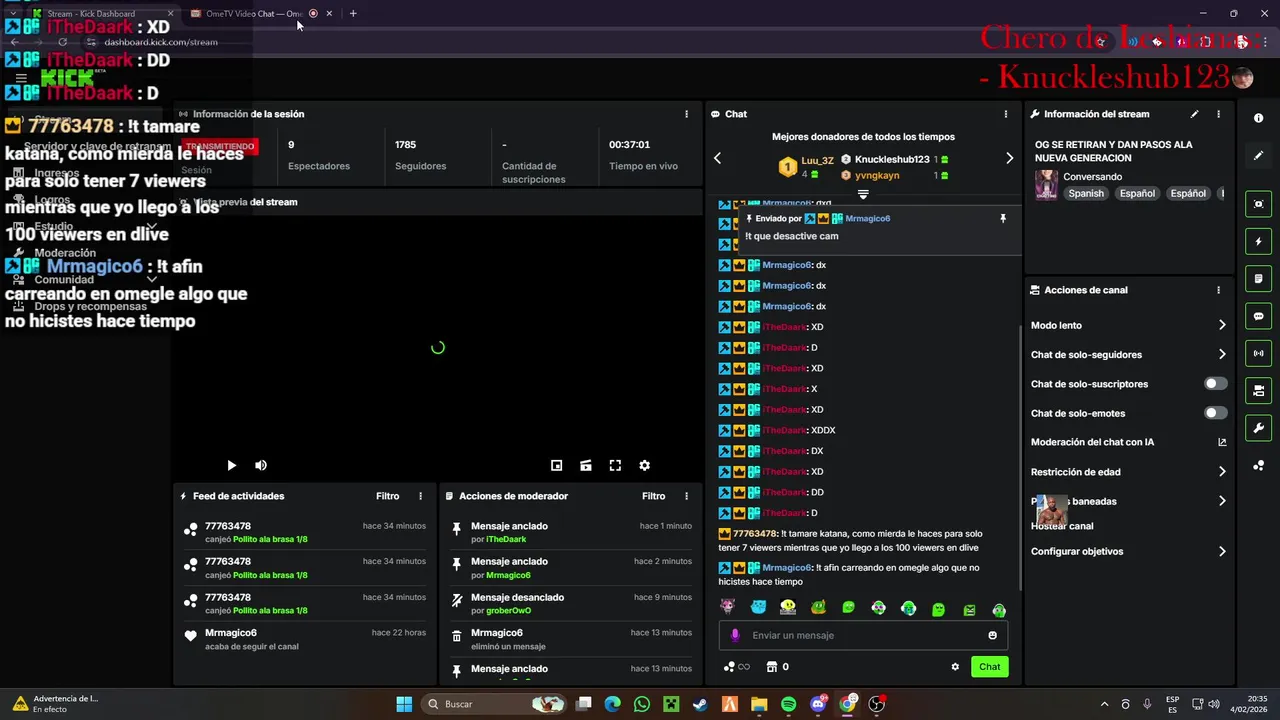
Task: Expand Configurar objetivos options
Action: click(x=1222, y=551)
